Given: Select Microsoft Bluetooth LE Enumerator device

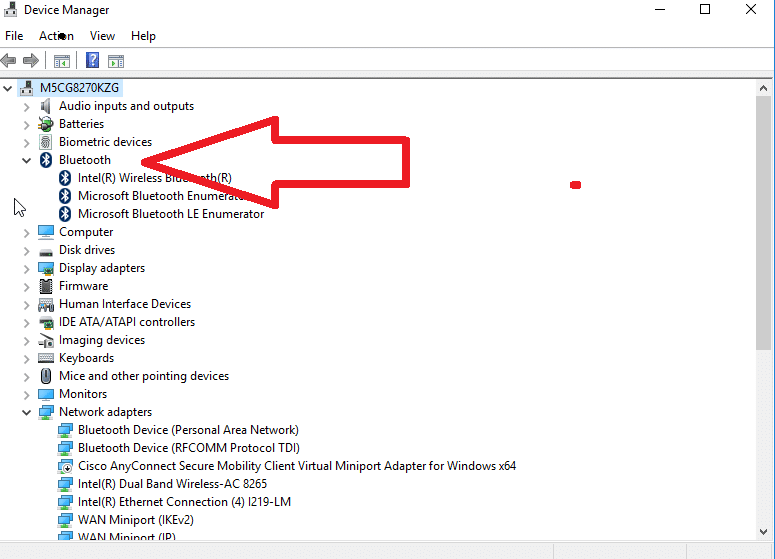Looking at the screenshot, I should coord(170,214).
